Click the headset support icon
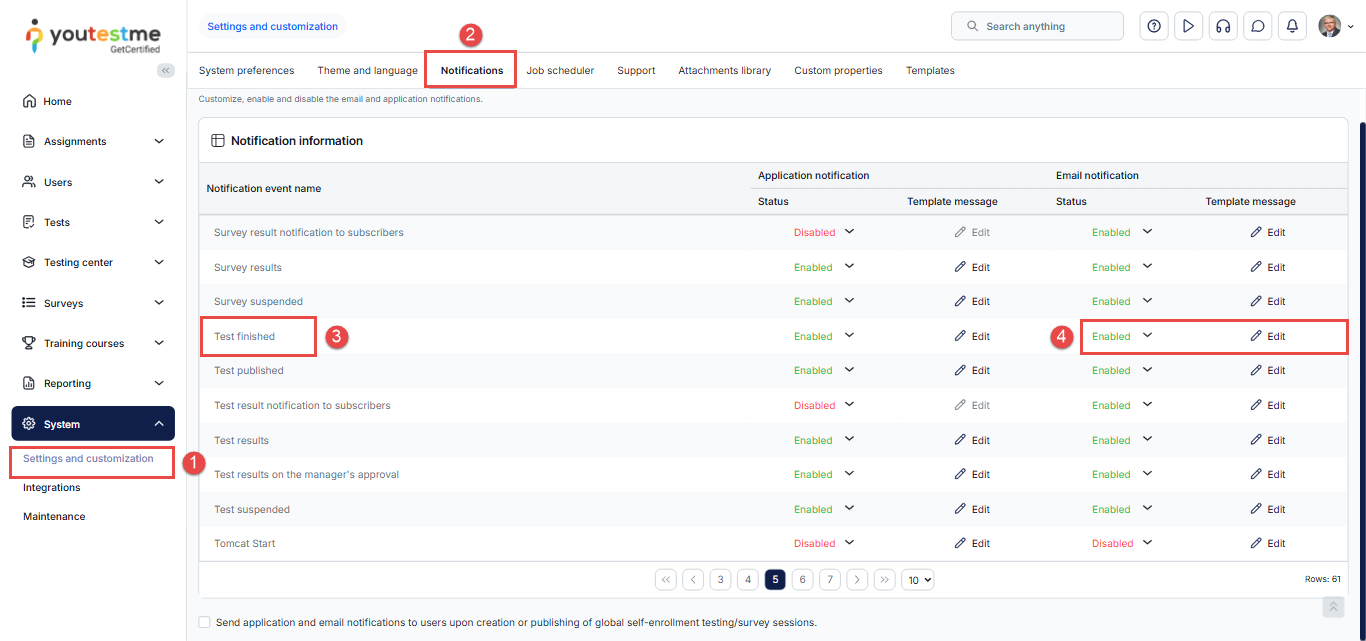The image size is (1366, 641). coord(1222,27)
